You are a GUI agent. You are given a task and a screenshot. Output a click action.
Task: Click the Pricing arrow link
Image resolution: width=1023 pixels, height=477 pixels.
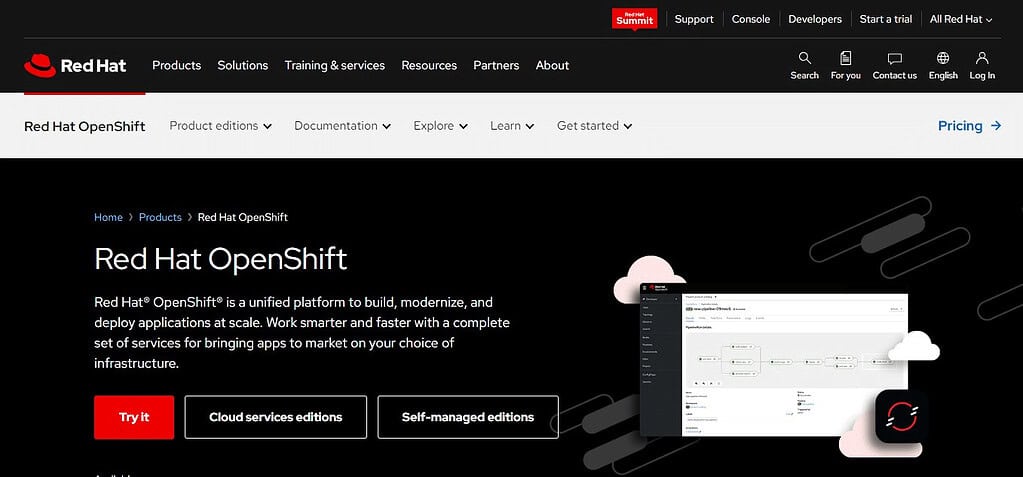point(970,126)
